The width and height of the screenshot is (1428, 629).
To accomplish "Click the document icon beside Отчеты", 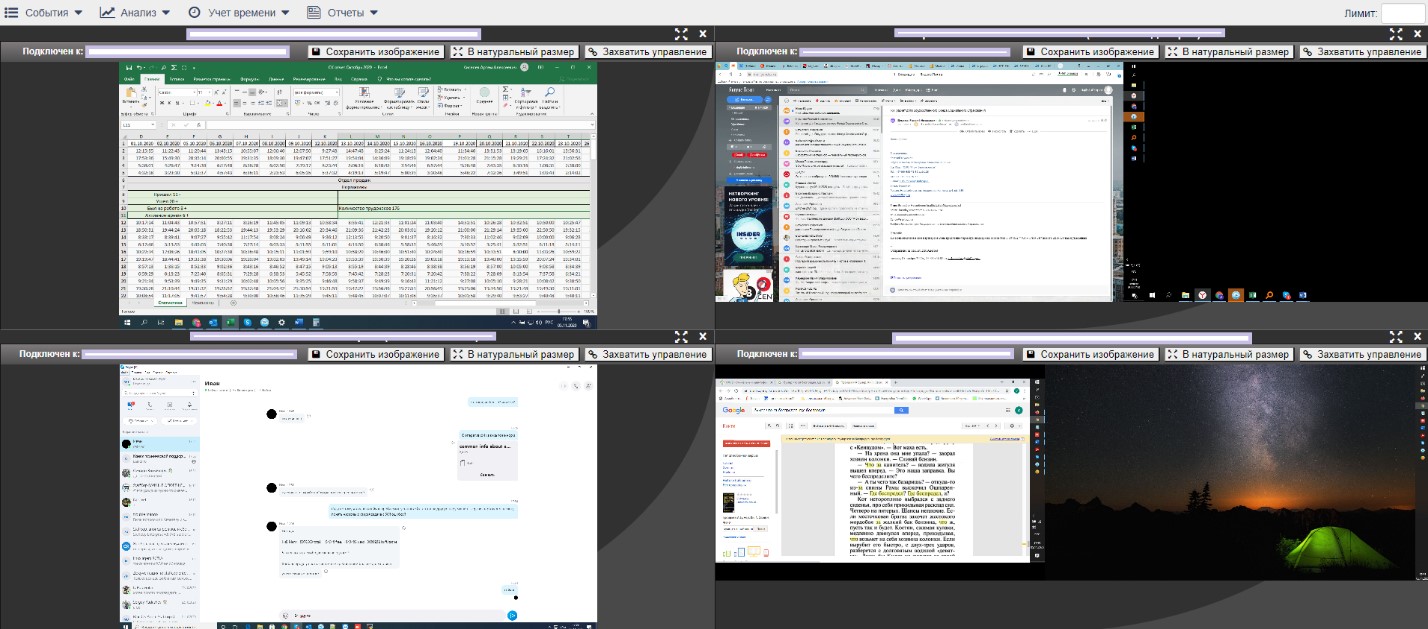I will click(313, 13).
